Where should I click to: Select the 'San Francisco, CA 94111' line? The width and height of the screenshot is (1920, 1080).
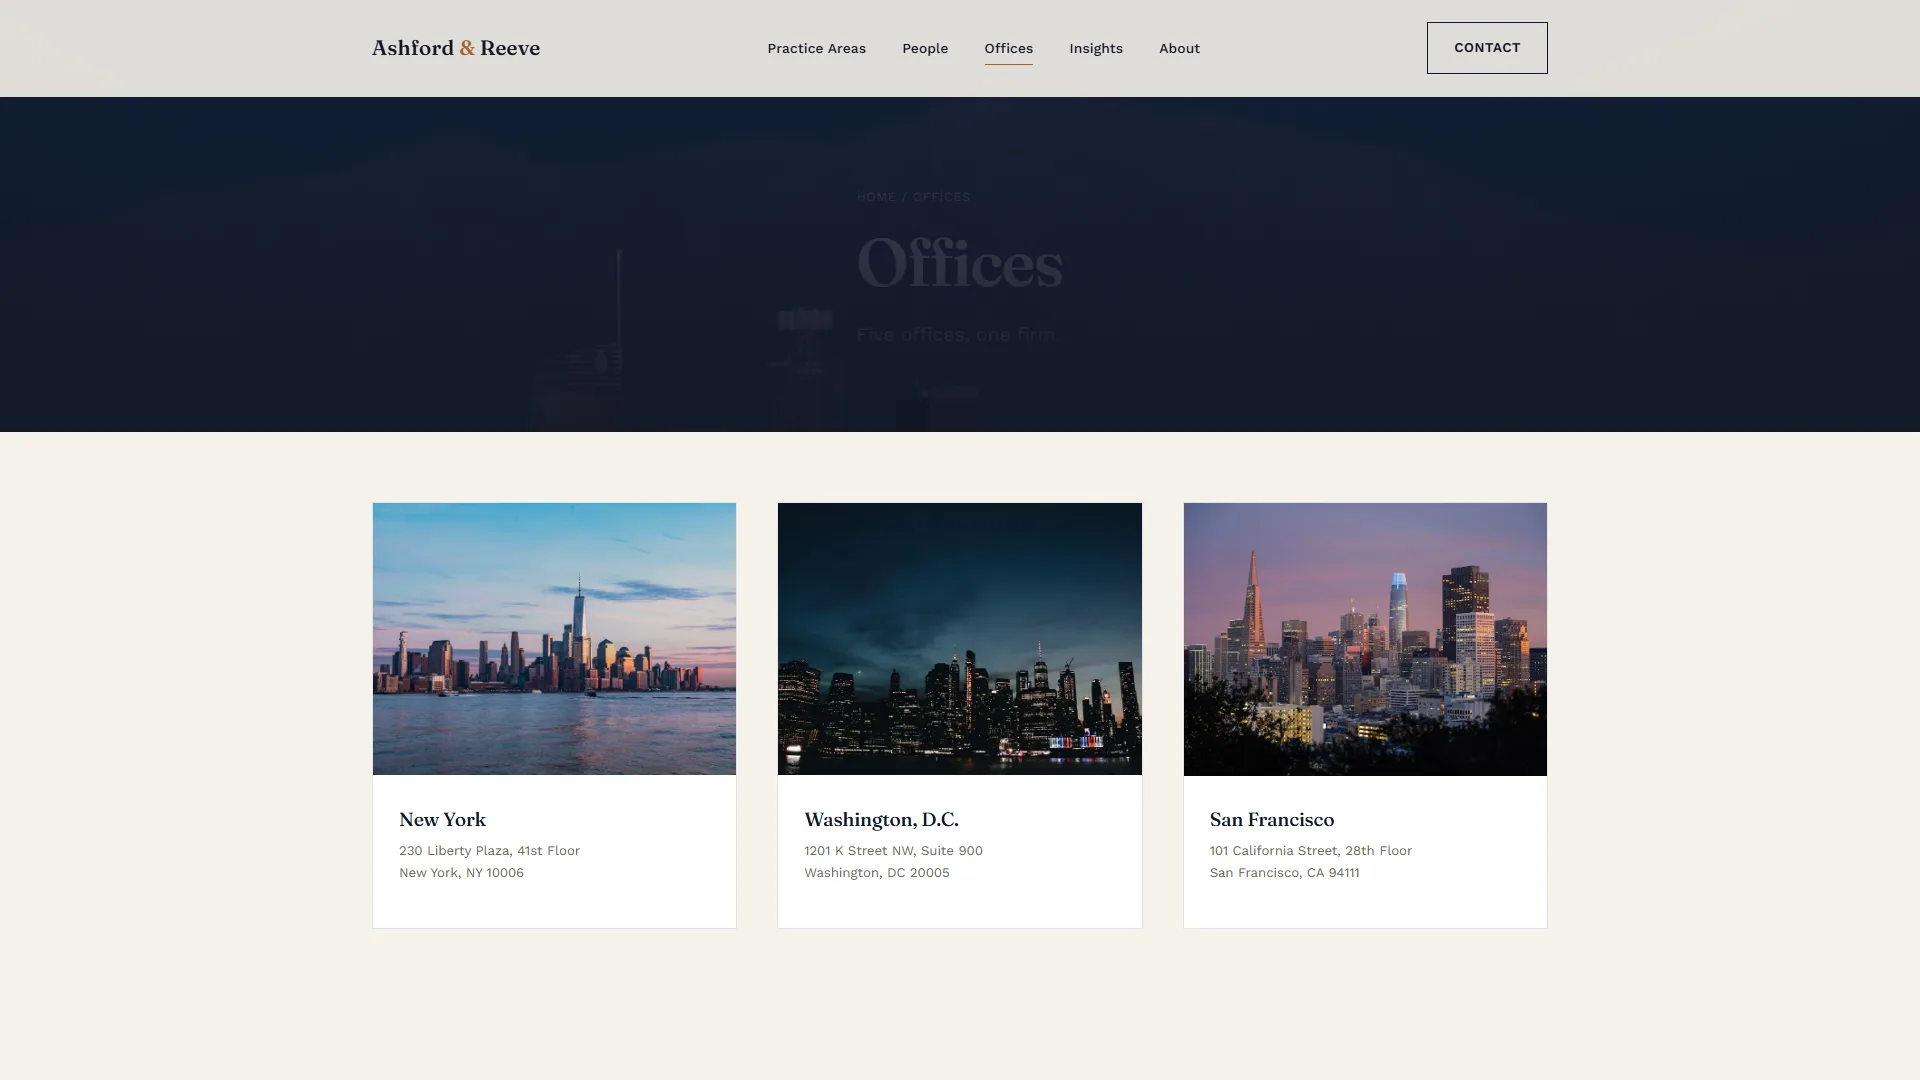point(1284,873)
